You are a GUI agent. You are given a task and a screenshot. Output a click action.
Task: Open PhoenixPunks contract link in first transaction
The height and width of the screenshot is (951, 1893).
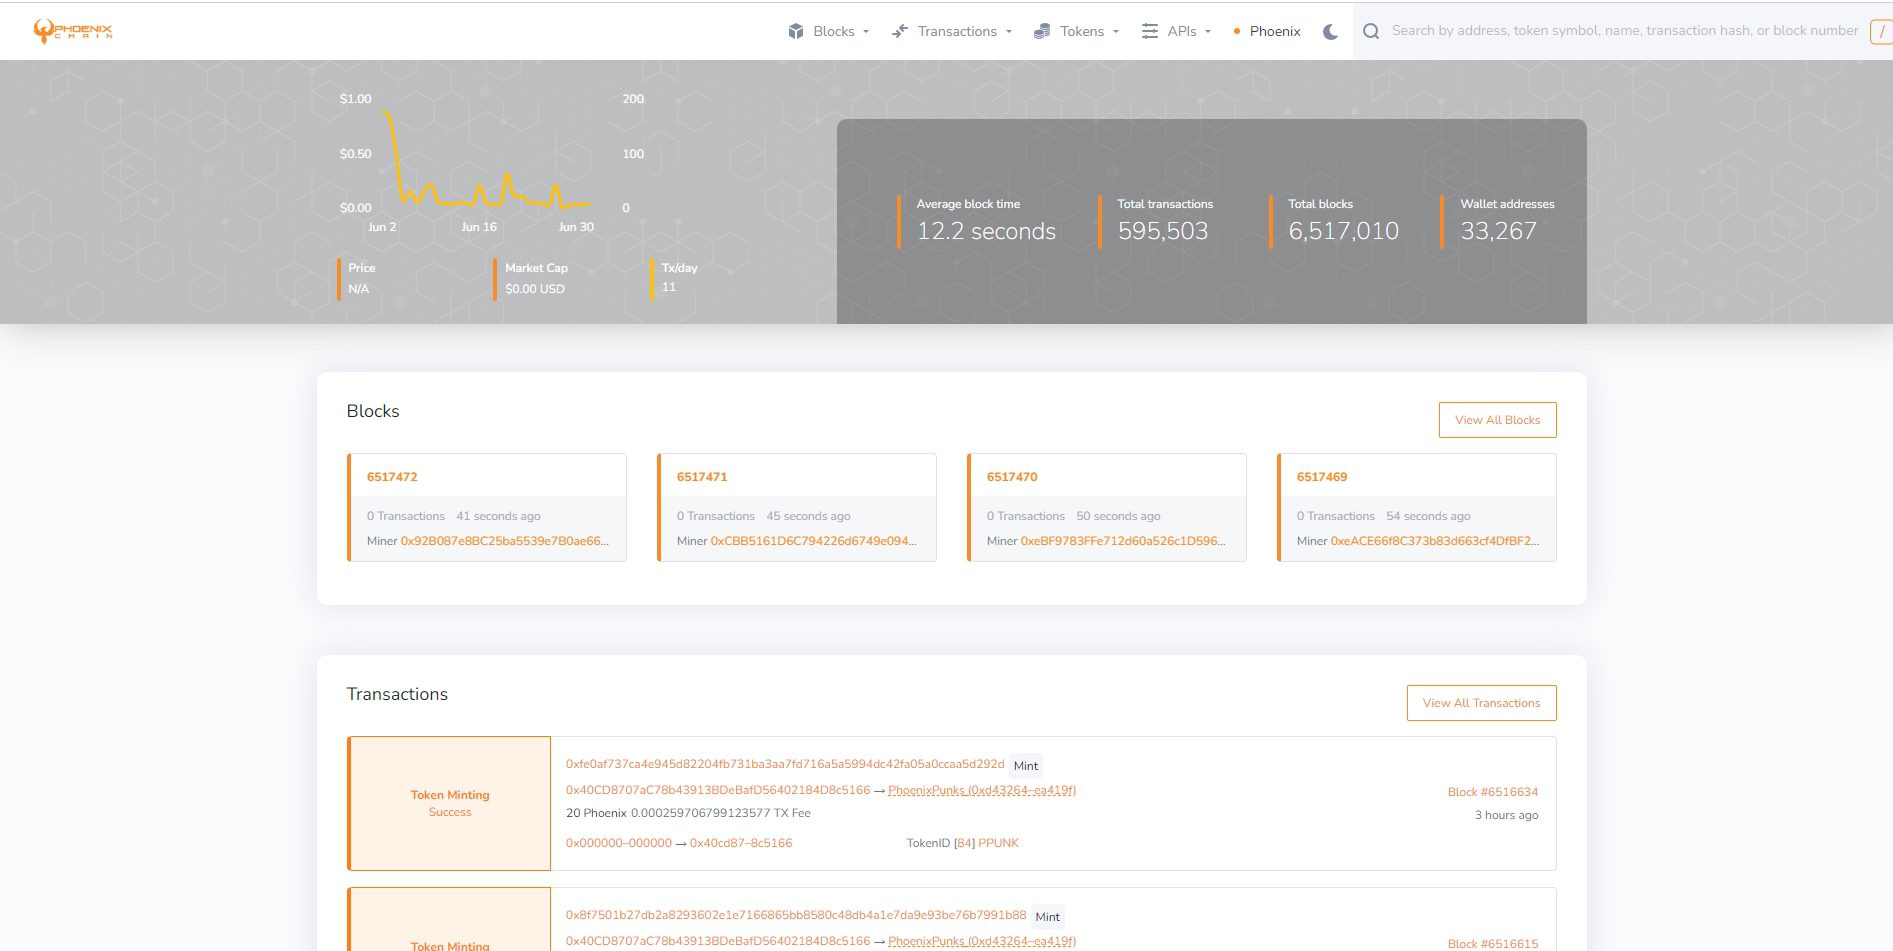(982, 790)
